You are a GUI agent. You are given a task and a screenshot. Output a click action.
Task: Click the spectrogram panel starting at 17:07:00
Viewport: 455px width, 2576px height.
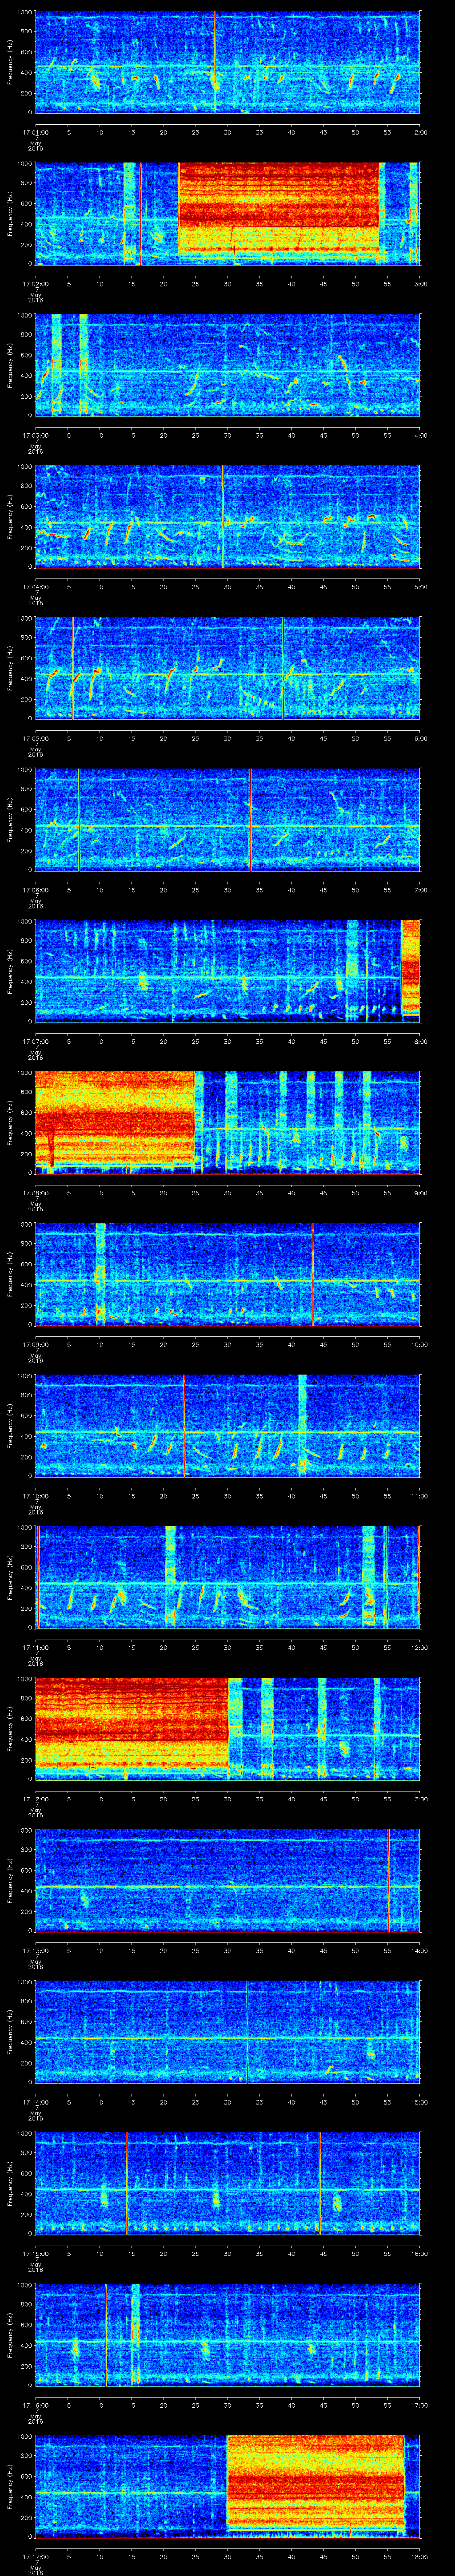(227, 971)
